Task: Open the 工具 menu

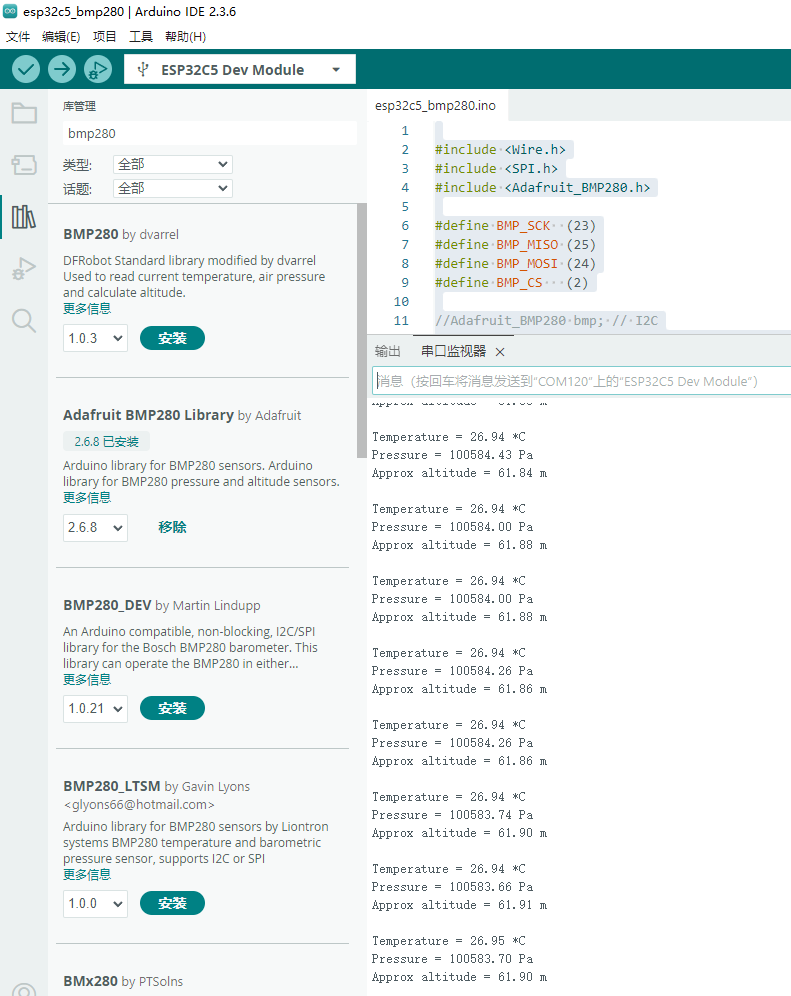Action: pyautogui.click(x=141, y=37)
